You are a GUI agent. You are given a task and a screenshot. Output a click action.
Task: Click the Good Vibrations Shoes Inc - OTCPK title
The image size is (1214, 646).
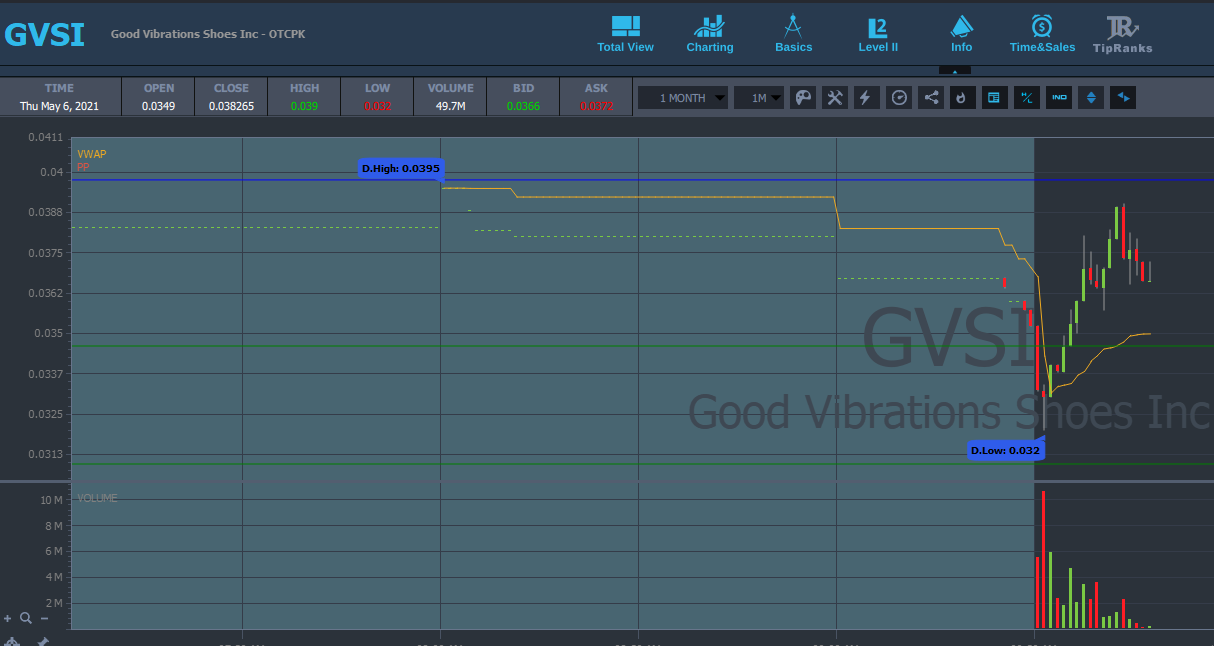[208, 34]
